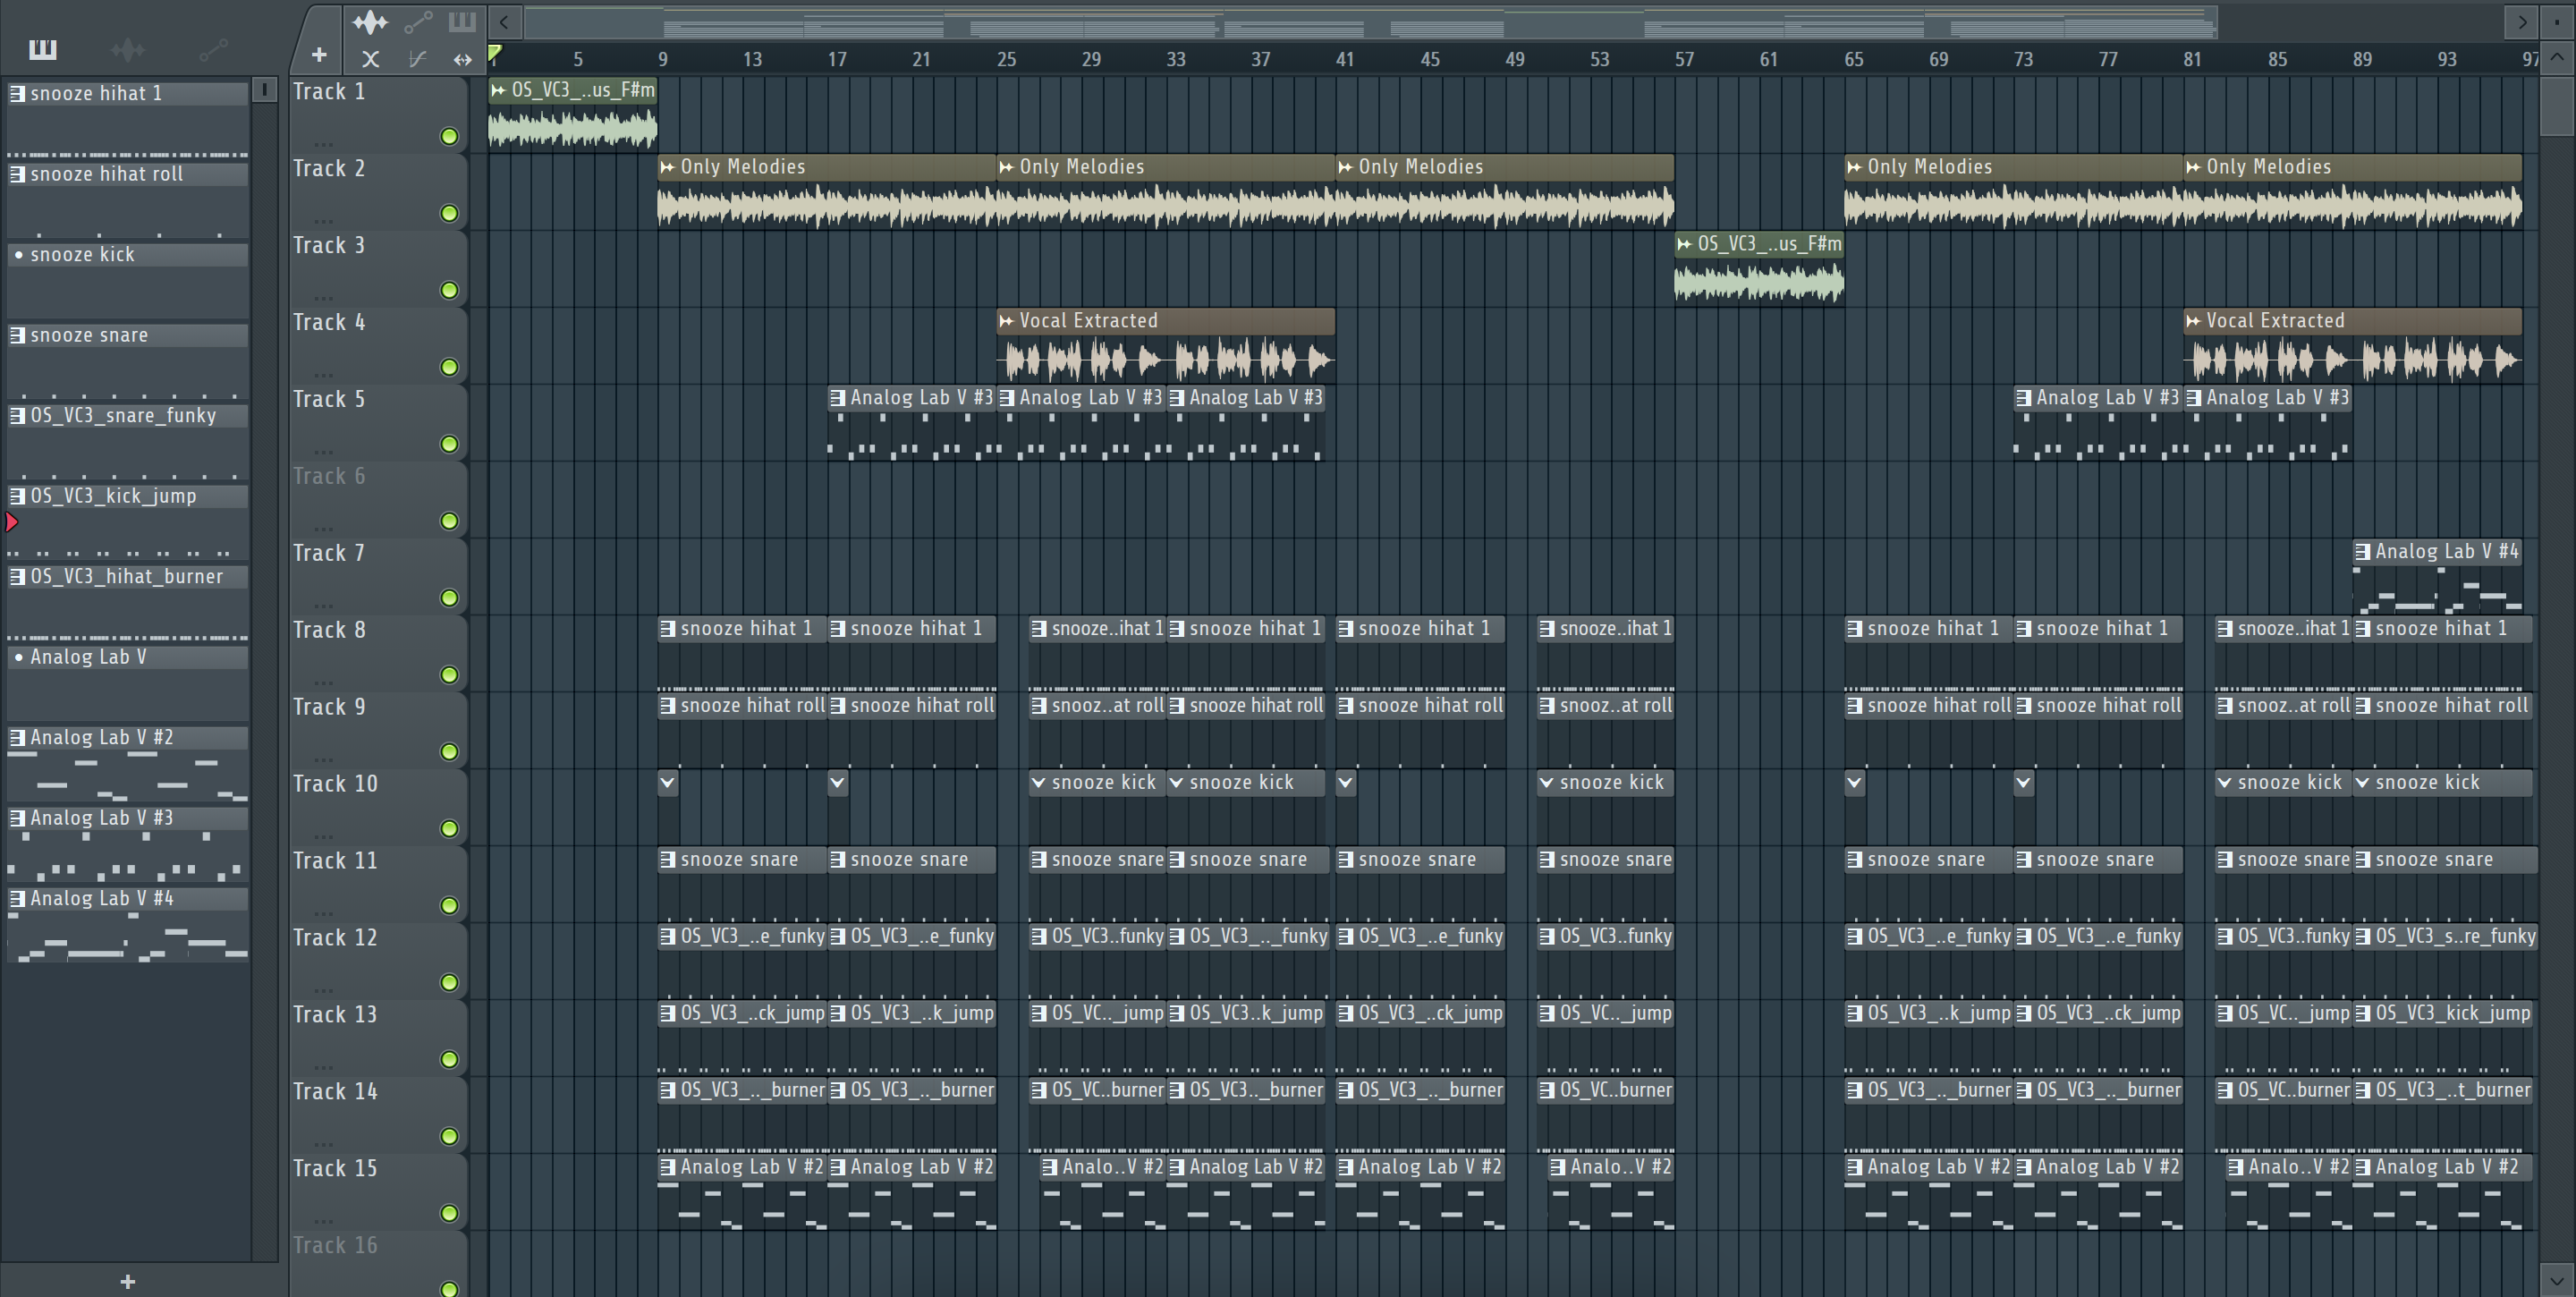This screenshot has height=1297, width=2576.
Task: Show pattern clips in the picker panel
Action: tap(43, 48)
